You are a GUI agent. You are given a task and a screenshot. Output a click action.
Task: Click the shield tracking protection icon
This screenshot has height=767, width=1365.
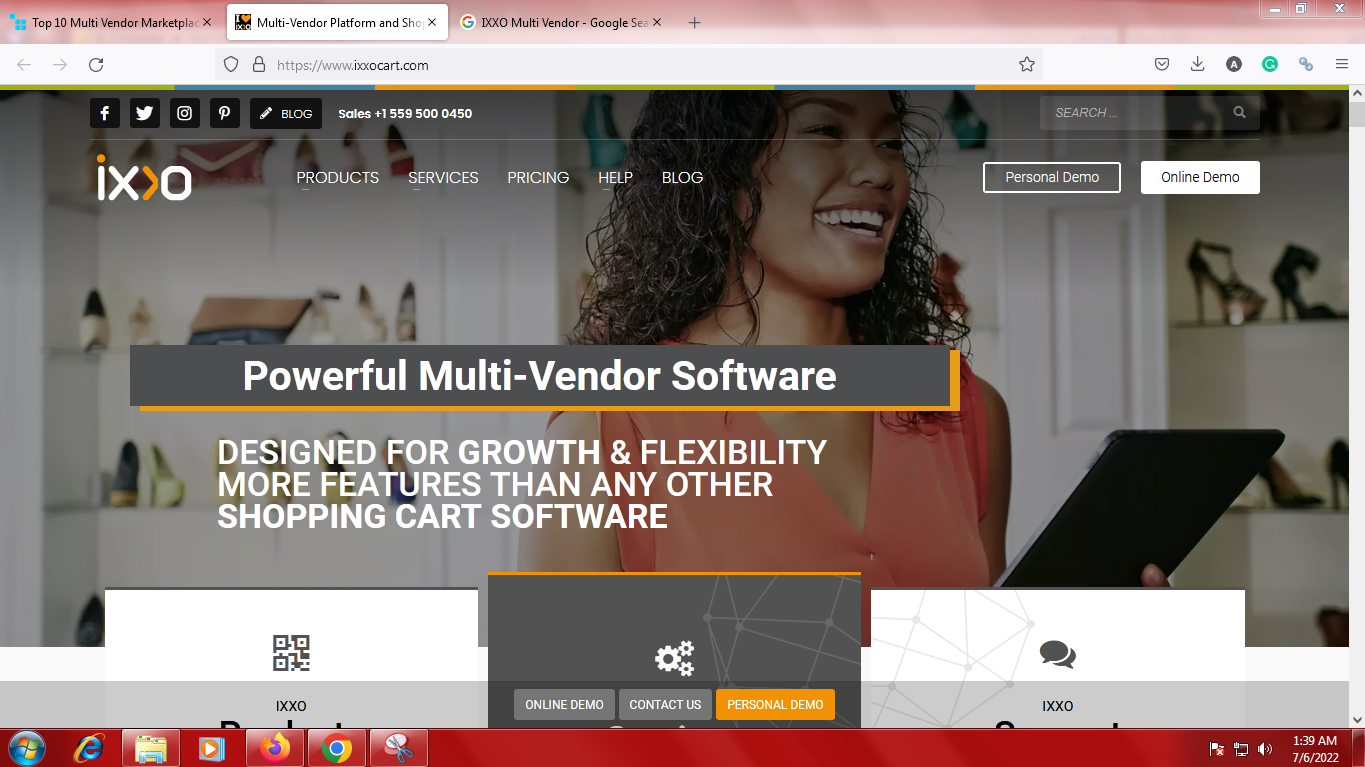[231, 64]
